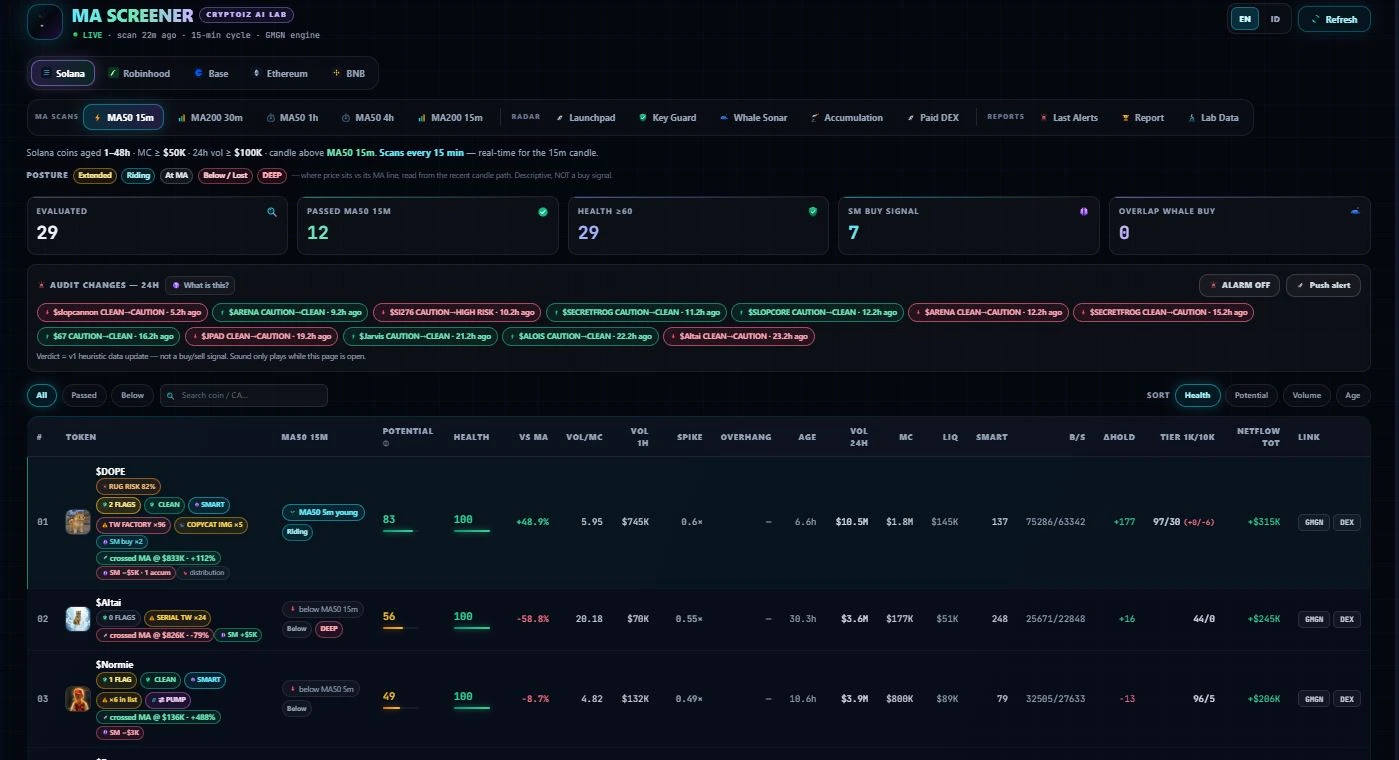Image resolution: width=1399 pixels, height=760 pixels.
Task: Open the MA50 4h scan tab
Action: [x=368, y=118]
